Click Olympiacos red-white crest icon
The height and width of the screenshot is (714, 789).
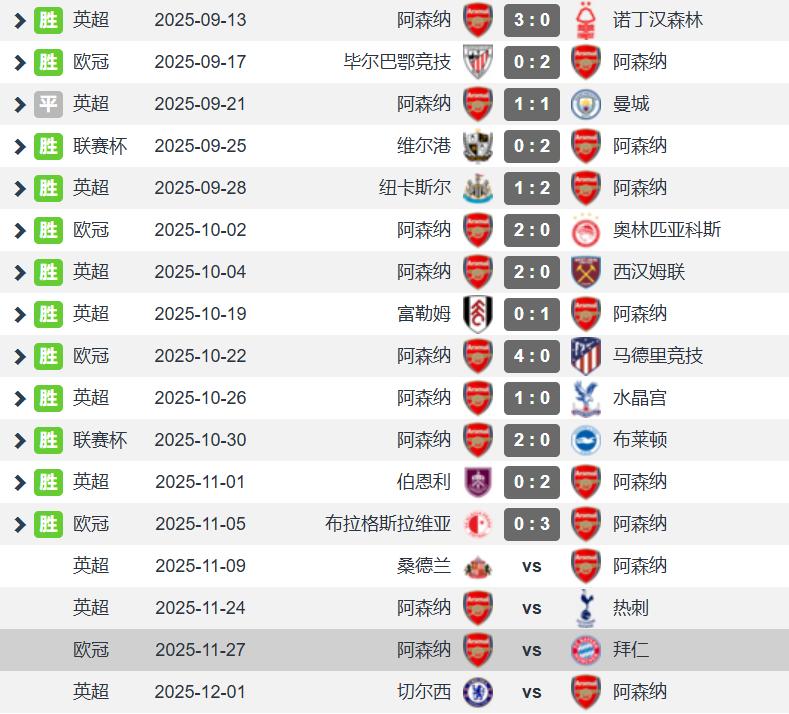[585, 230]
